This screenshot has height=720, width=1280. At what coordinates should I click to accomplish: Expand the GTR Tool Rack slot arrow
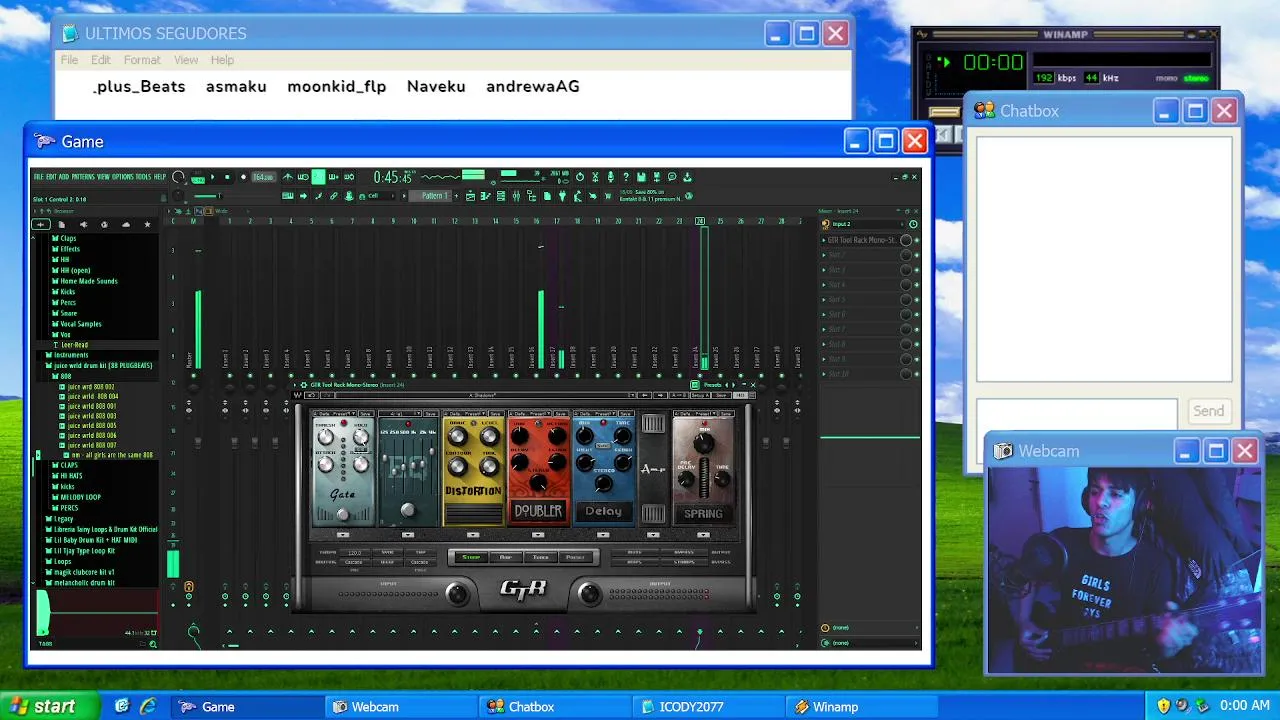(x=824, y=240)
